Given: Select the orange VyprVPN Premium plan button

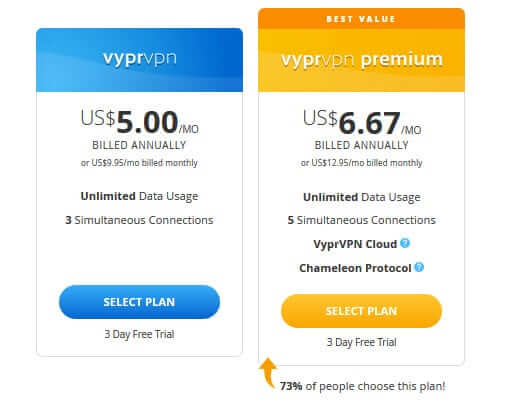Looking at the screenshot, I should pos(361,311).
